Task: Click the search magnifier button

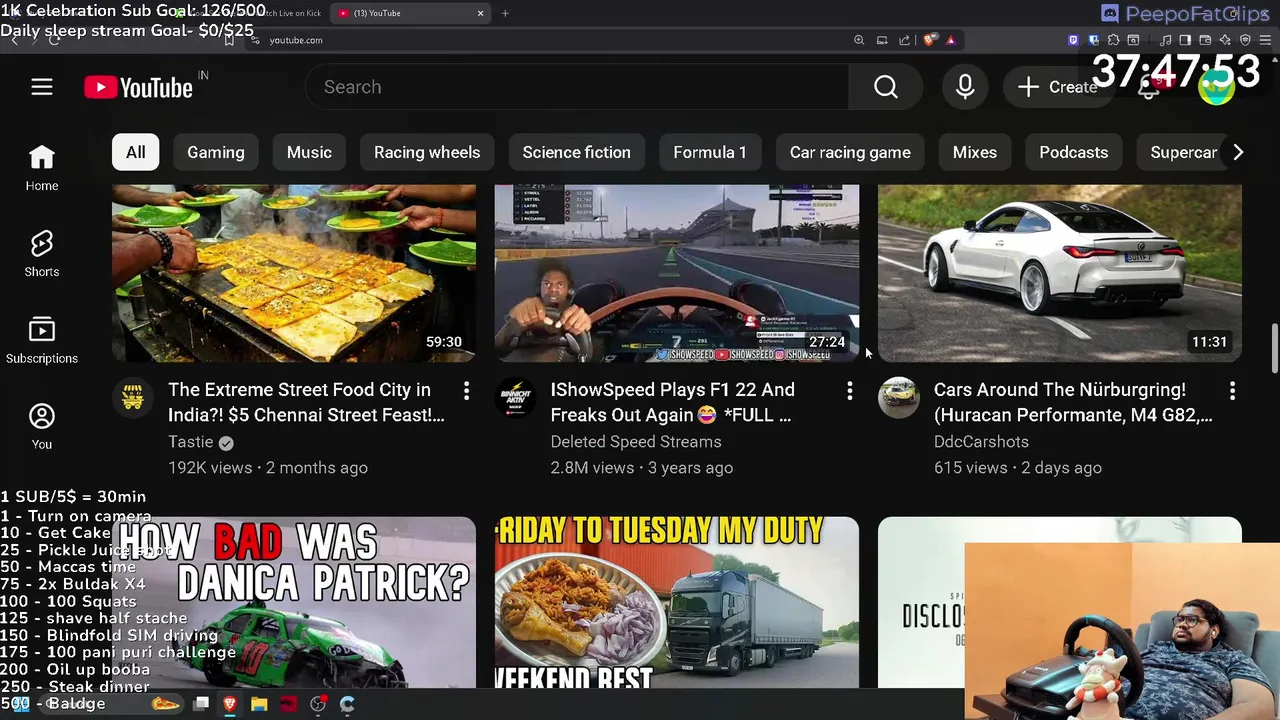Action: (885, 87)
